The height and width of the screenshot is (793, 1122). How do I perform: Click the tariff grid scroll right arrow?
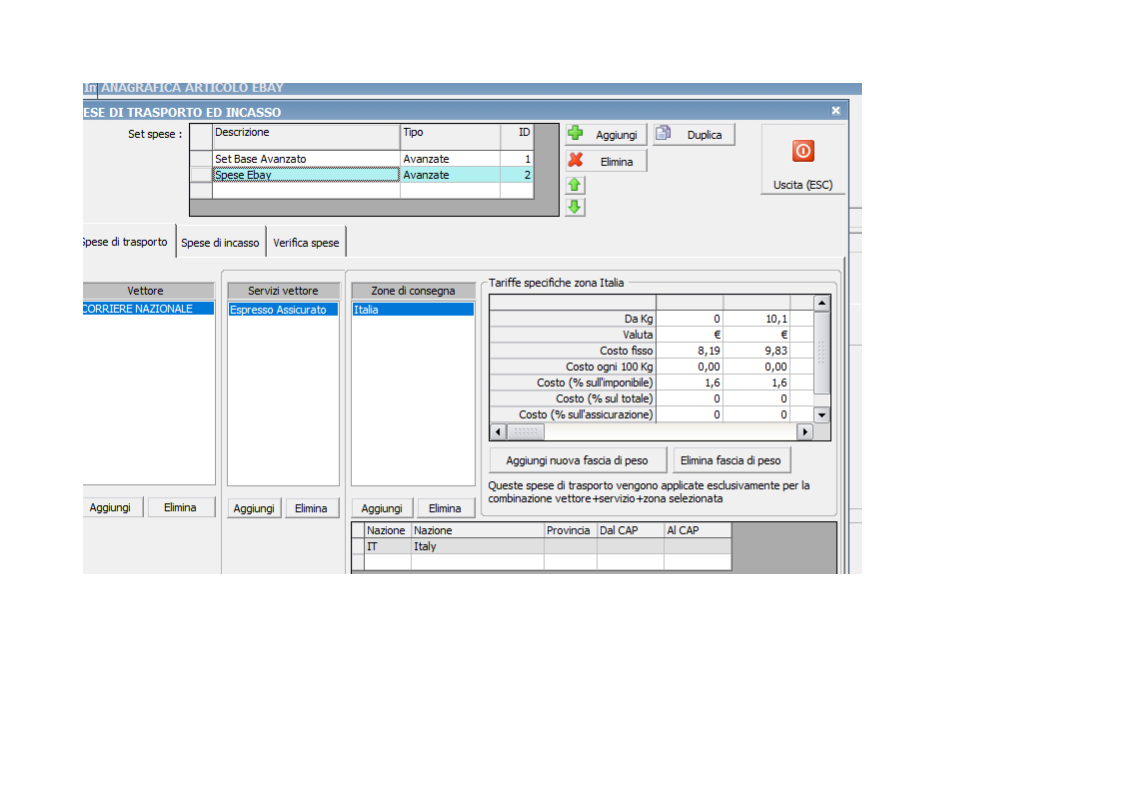point(805,432)
